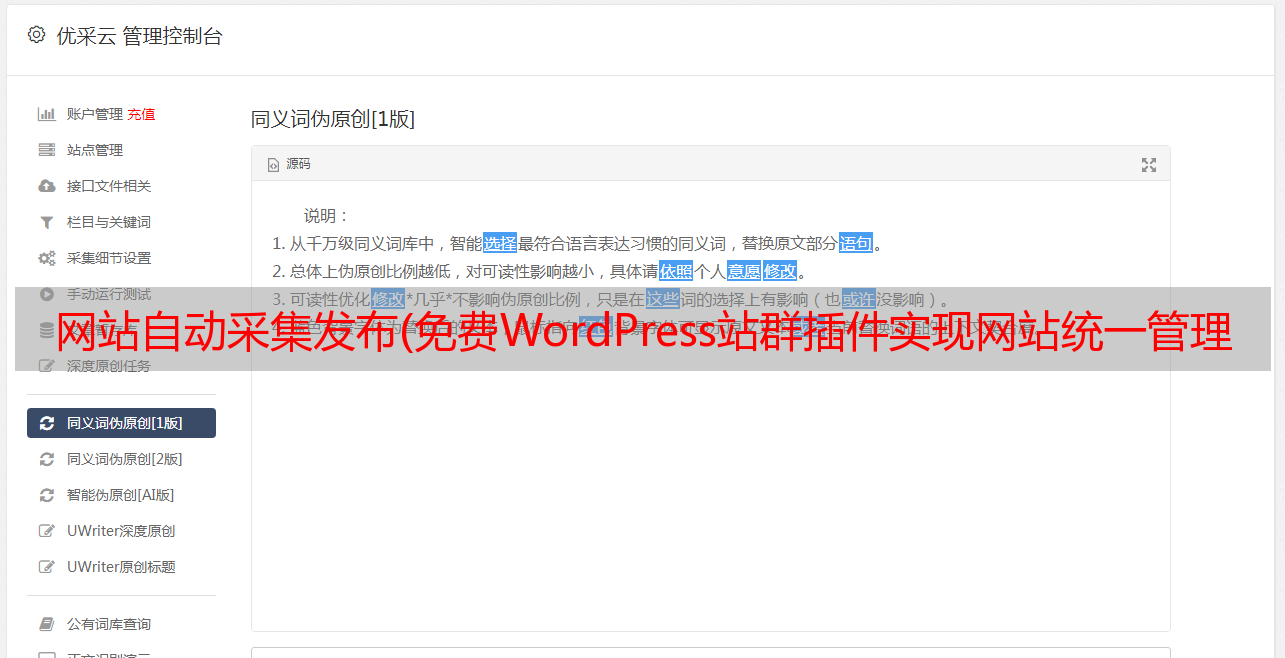The height and width of the screenshot is (658, 1285).
Task: Click the highlighted word 意愿 in line 2
Action: [744, 271]
